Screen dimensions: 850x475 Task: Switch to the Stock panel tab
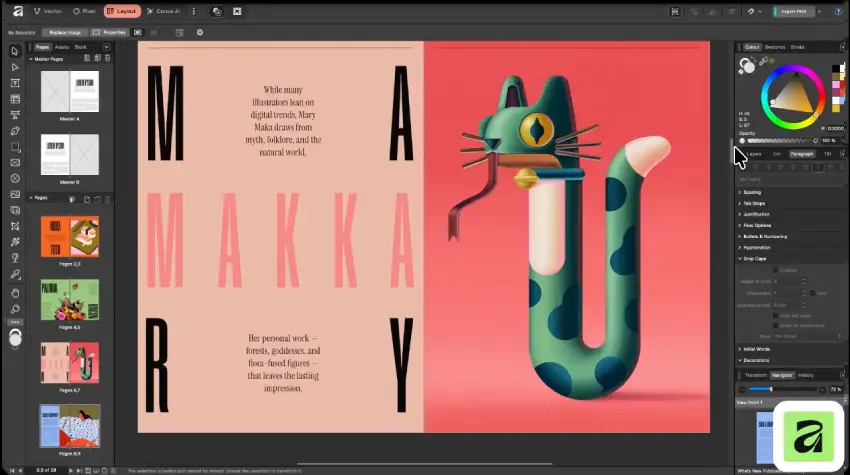click(x=81, y=47)
